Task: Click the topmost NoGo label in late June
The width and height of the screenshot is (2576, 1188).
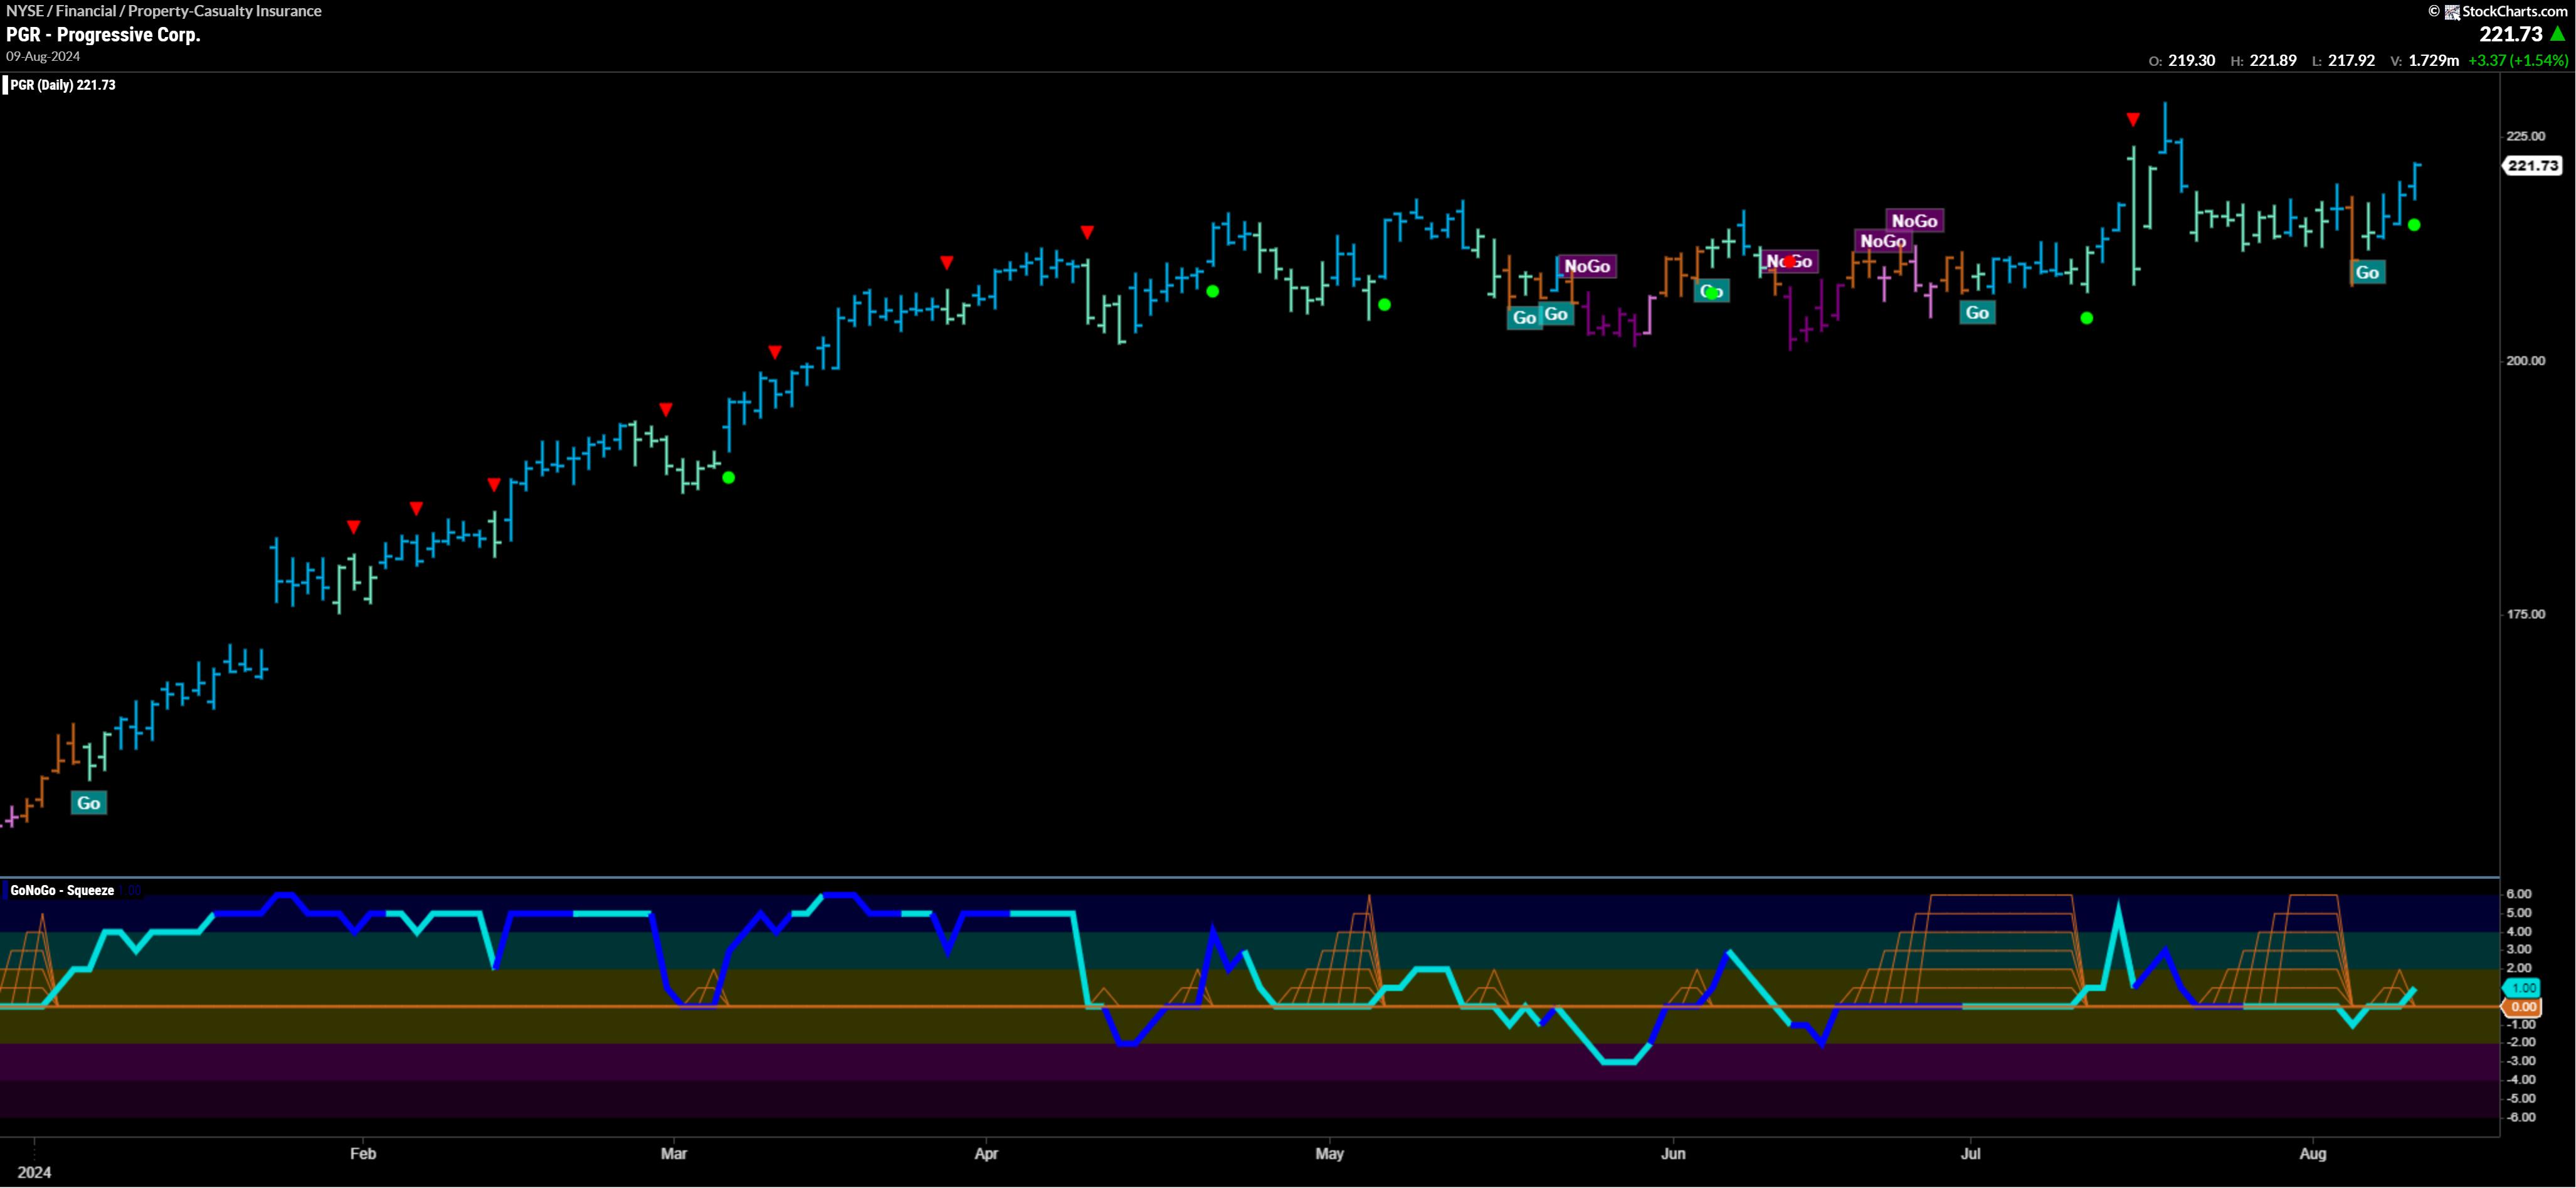Action: (x=1914, y=221)
